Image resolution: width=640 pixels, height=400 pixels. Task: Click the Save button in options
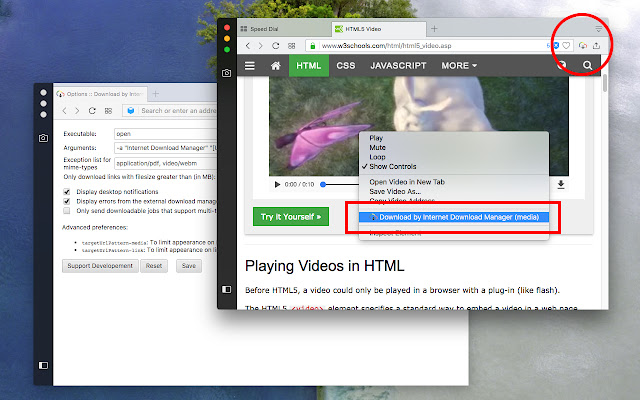189,266
